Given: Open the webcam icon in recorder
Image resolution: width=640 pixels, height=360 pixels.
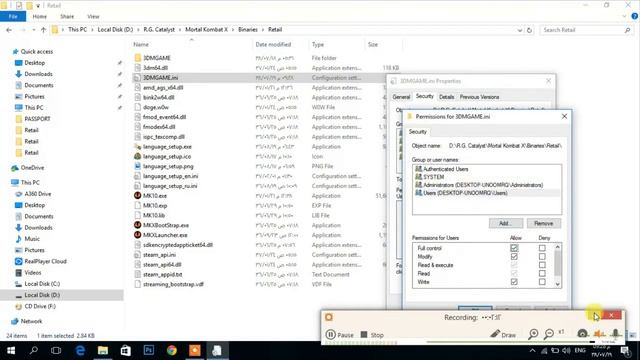Looking at the screenshot, I should pos(582,334).
